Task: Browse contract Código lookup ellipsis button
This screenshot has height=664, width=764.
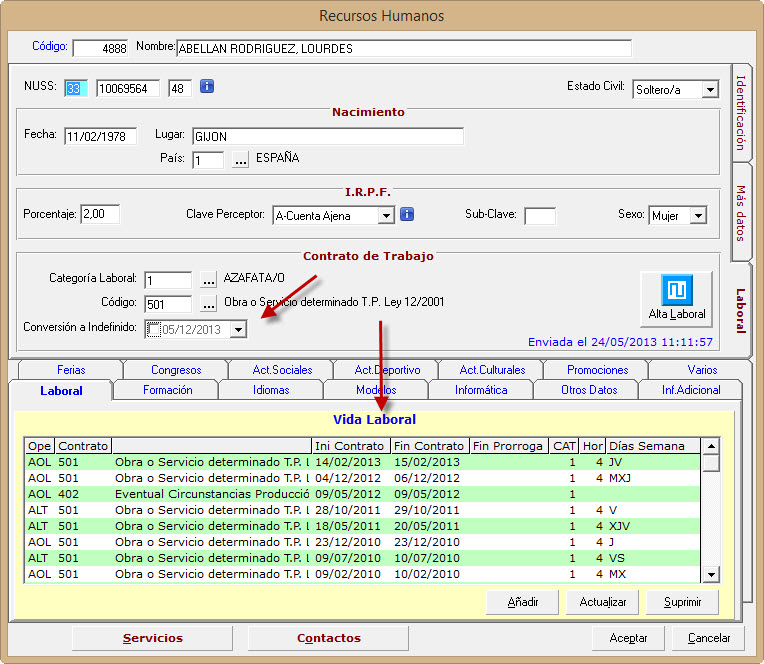Action: [x=209, y=304]
